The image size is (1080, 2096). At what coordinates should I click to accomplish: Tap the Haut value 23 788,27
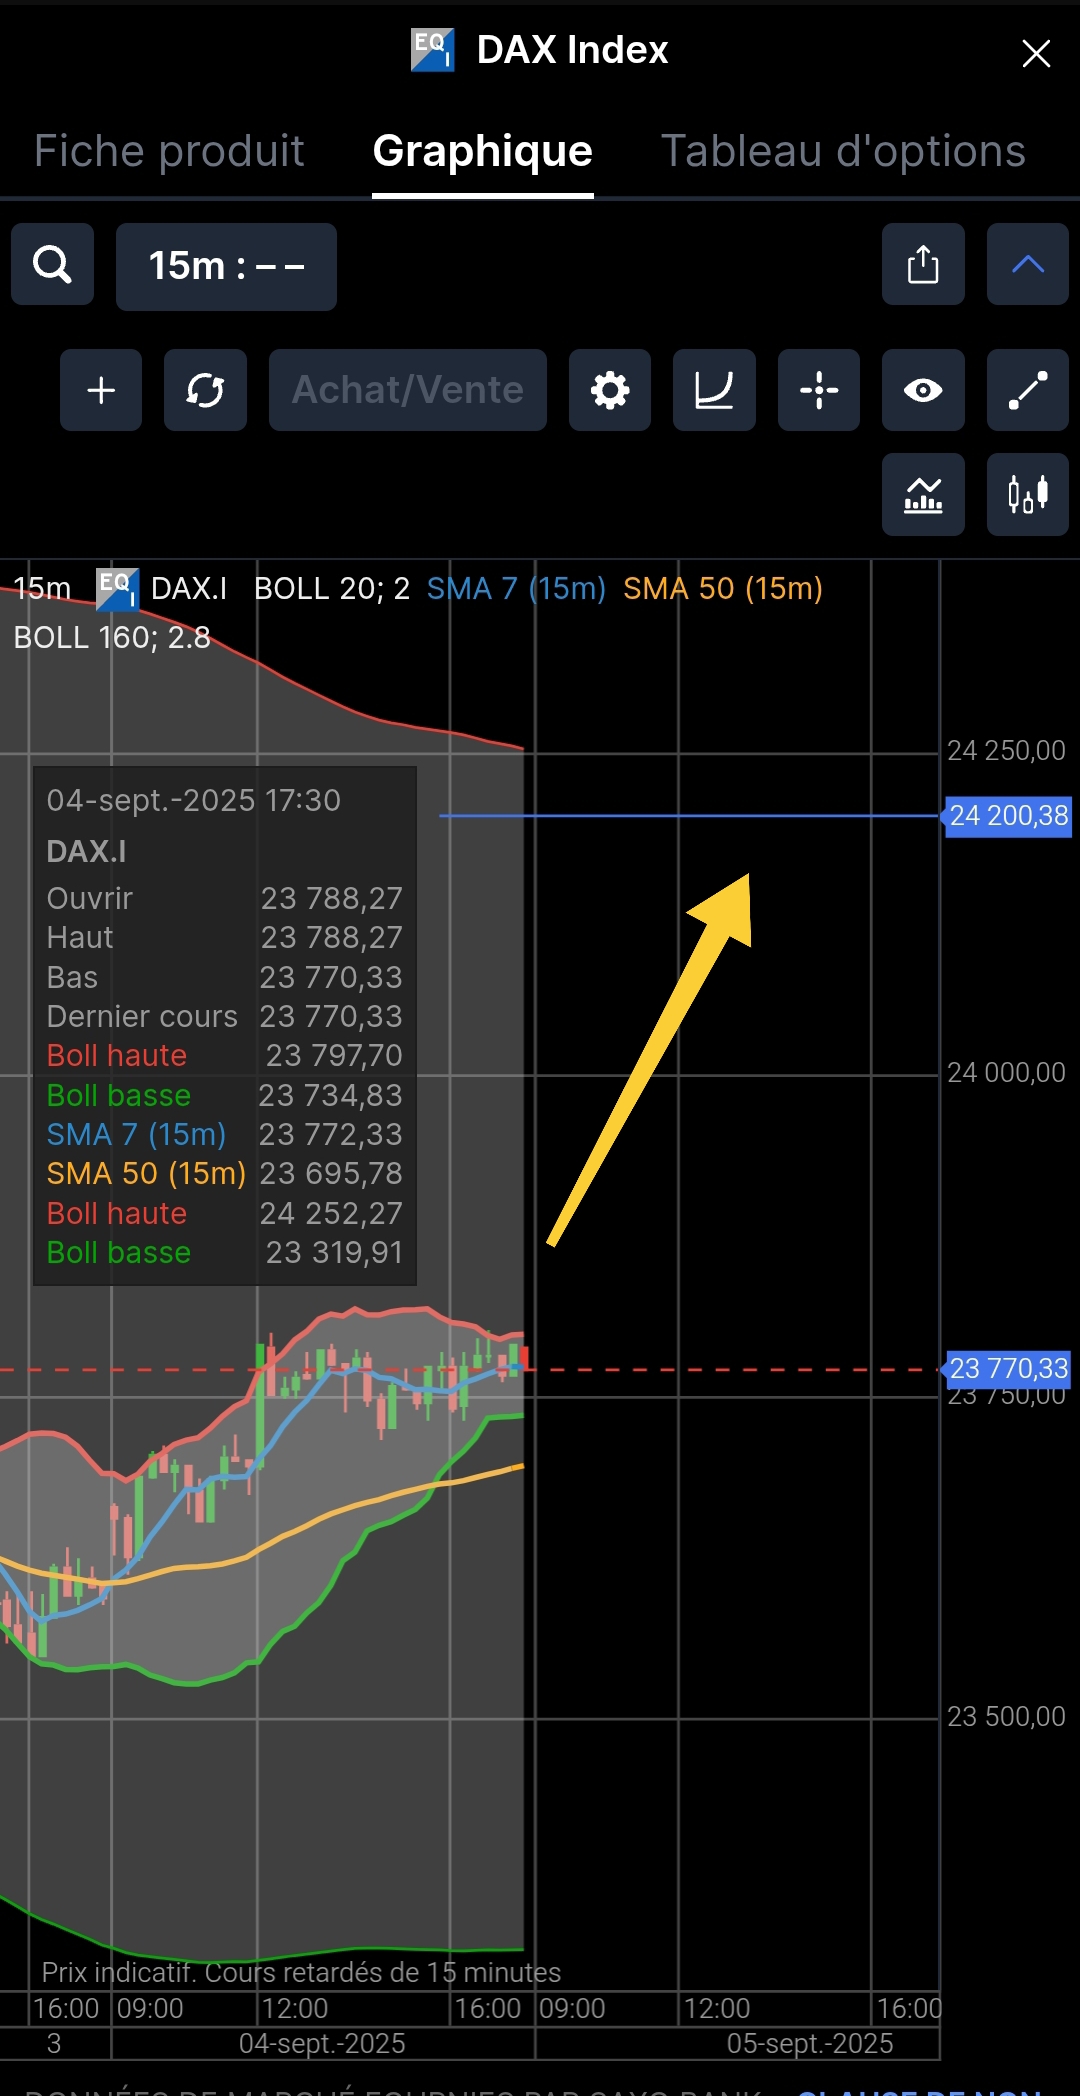coord(332,937)
